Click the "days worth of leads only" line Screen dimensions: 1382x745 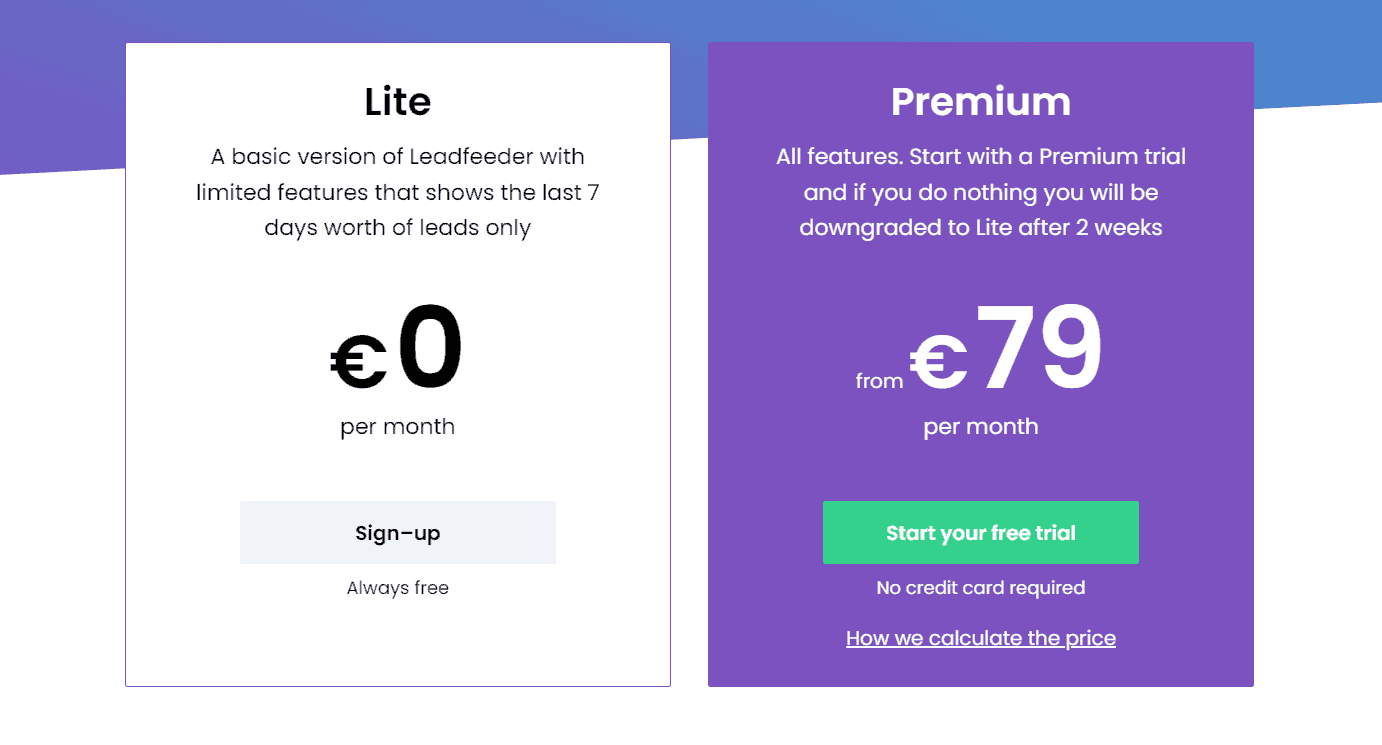397,228
